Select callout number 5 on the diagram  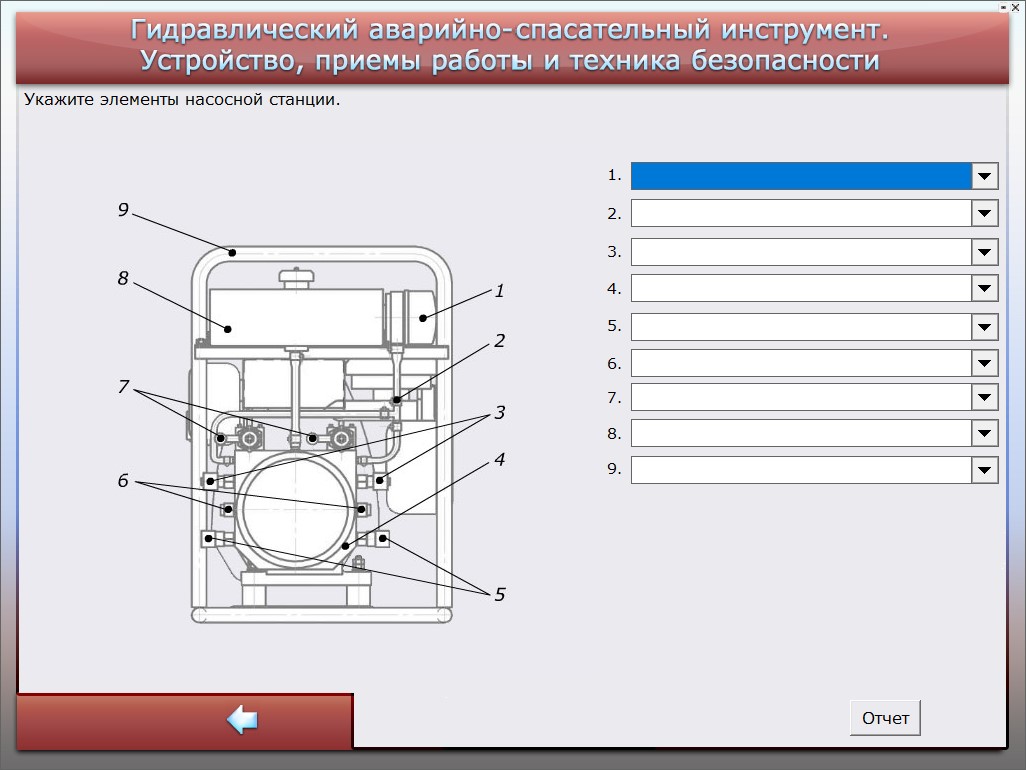[499, 595]
